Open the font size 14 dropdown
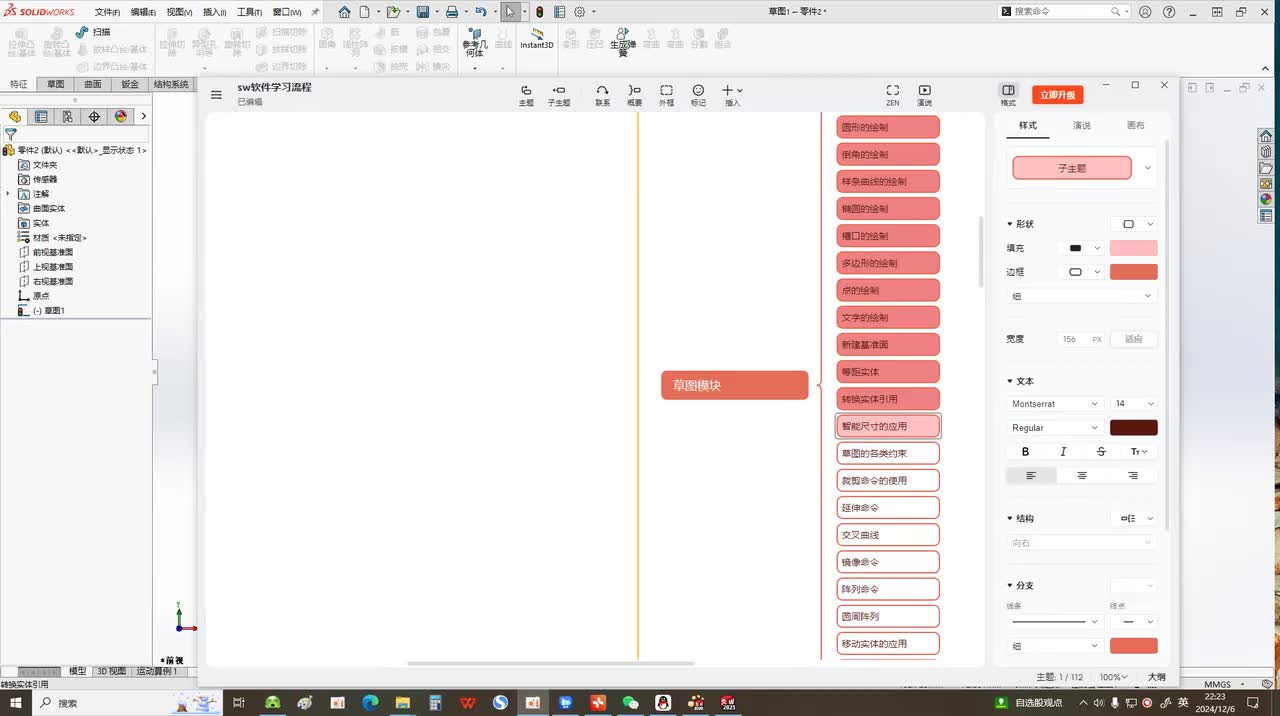Viewport: 1280px width, 716px height. click(1134, 404)
